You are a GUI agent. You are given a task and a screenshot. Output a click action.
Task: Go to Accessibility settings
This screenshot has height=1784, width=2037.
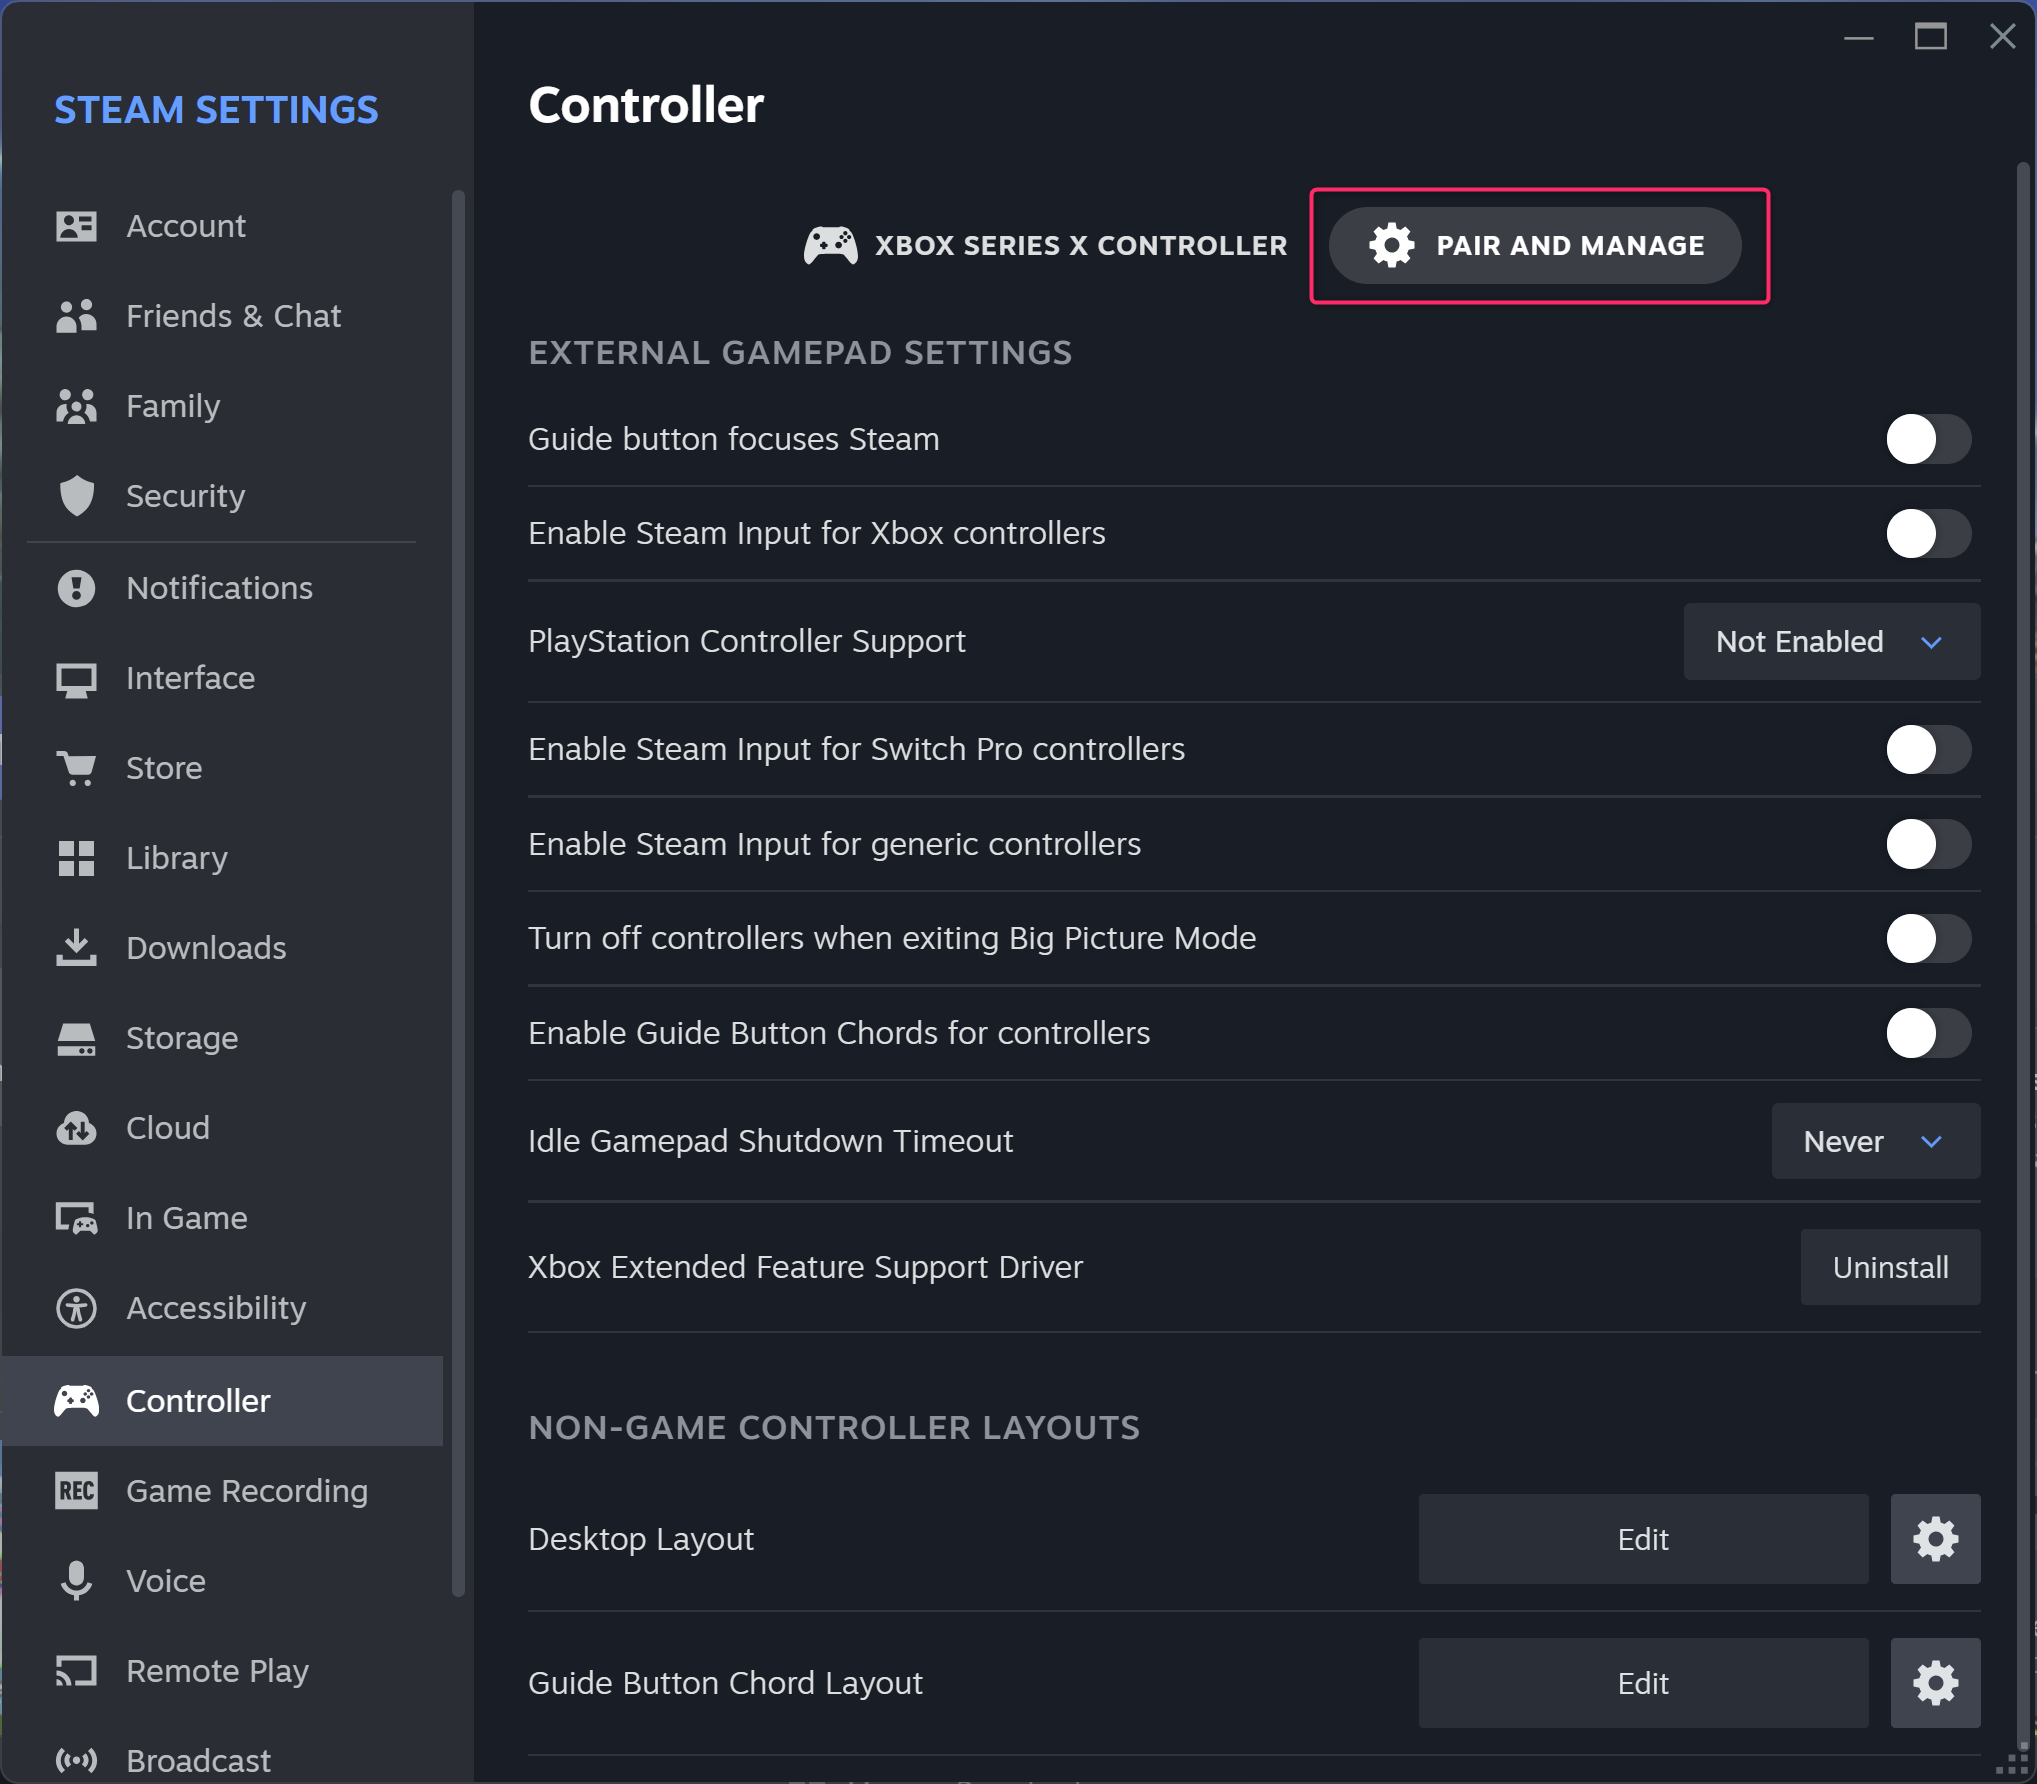[222, 1308]
